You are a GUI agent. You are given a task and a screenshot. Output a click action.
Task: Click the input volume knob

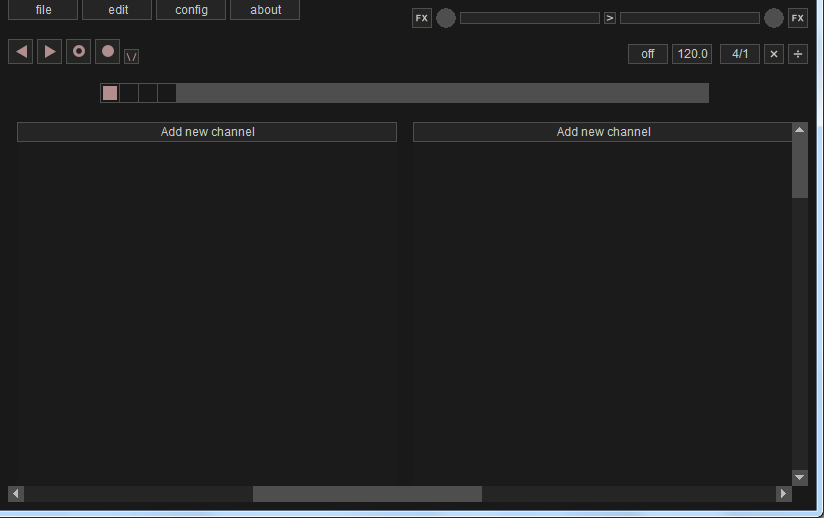coord(446,18)
